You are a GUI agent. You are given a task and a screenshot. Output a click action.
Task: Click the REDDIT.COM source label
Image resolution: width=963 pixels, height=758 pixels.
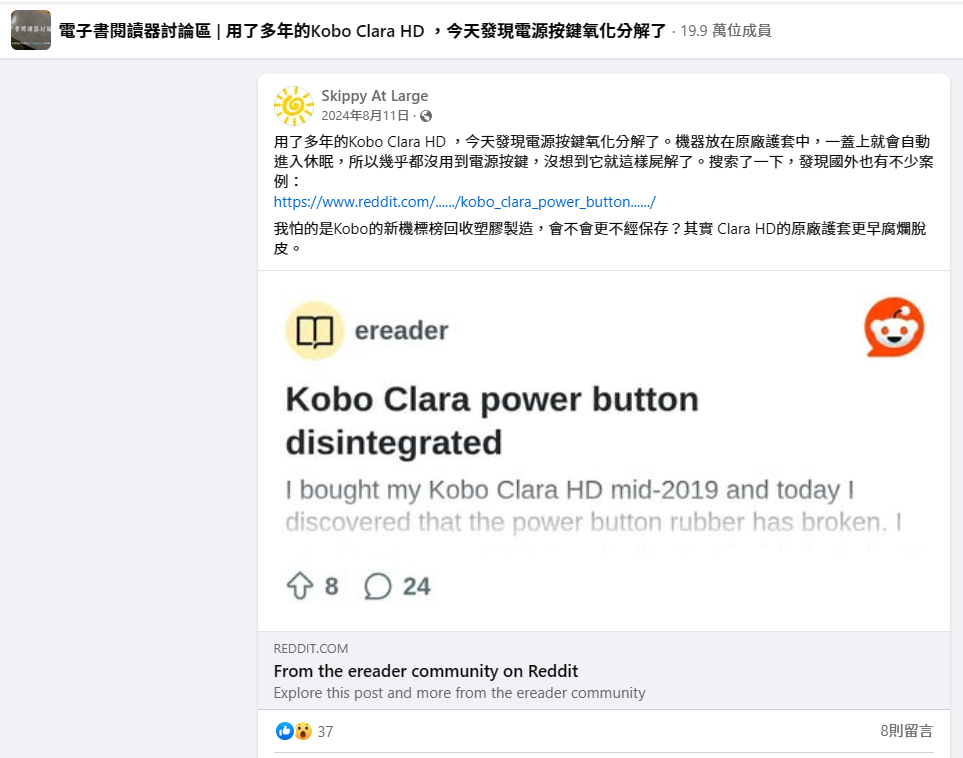pyautogui.click(x=311, y=649)
